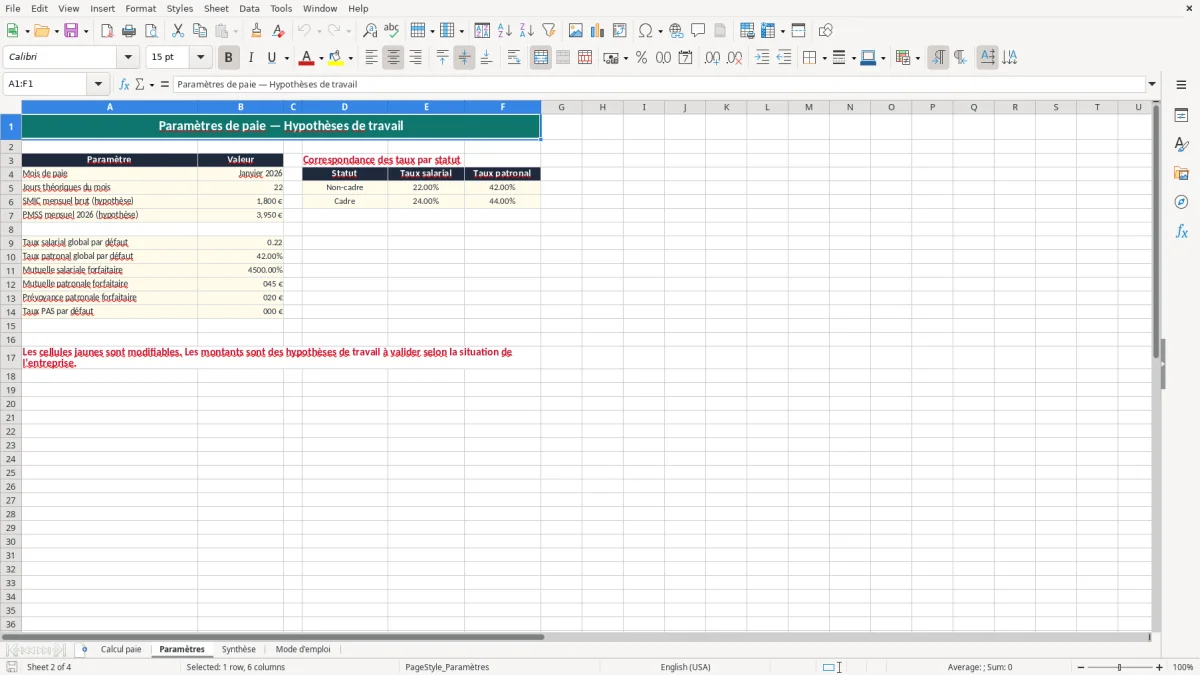1200x675 pixels.
Task: Open the sidebar Functions panel
Action: click(x=1182, y=231)
